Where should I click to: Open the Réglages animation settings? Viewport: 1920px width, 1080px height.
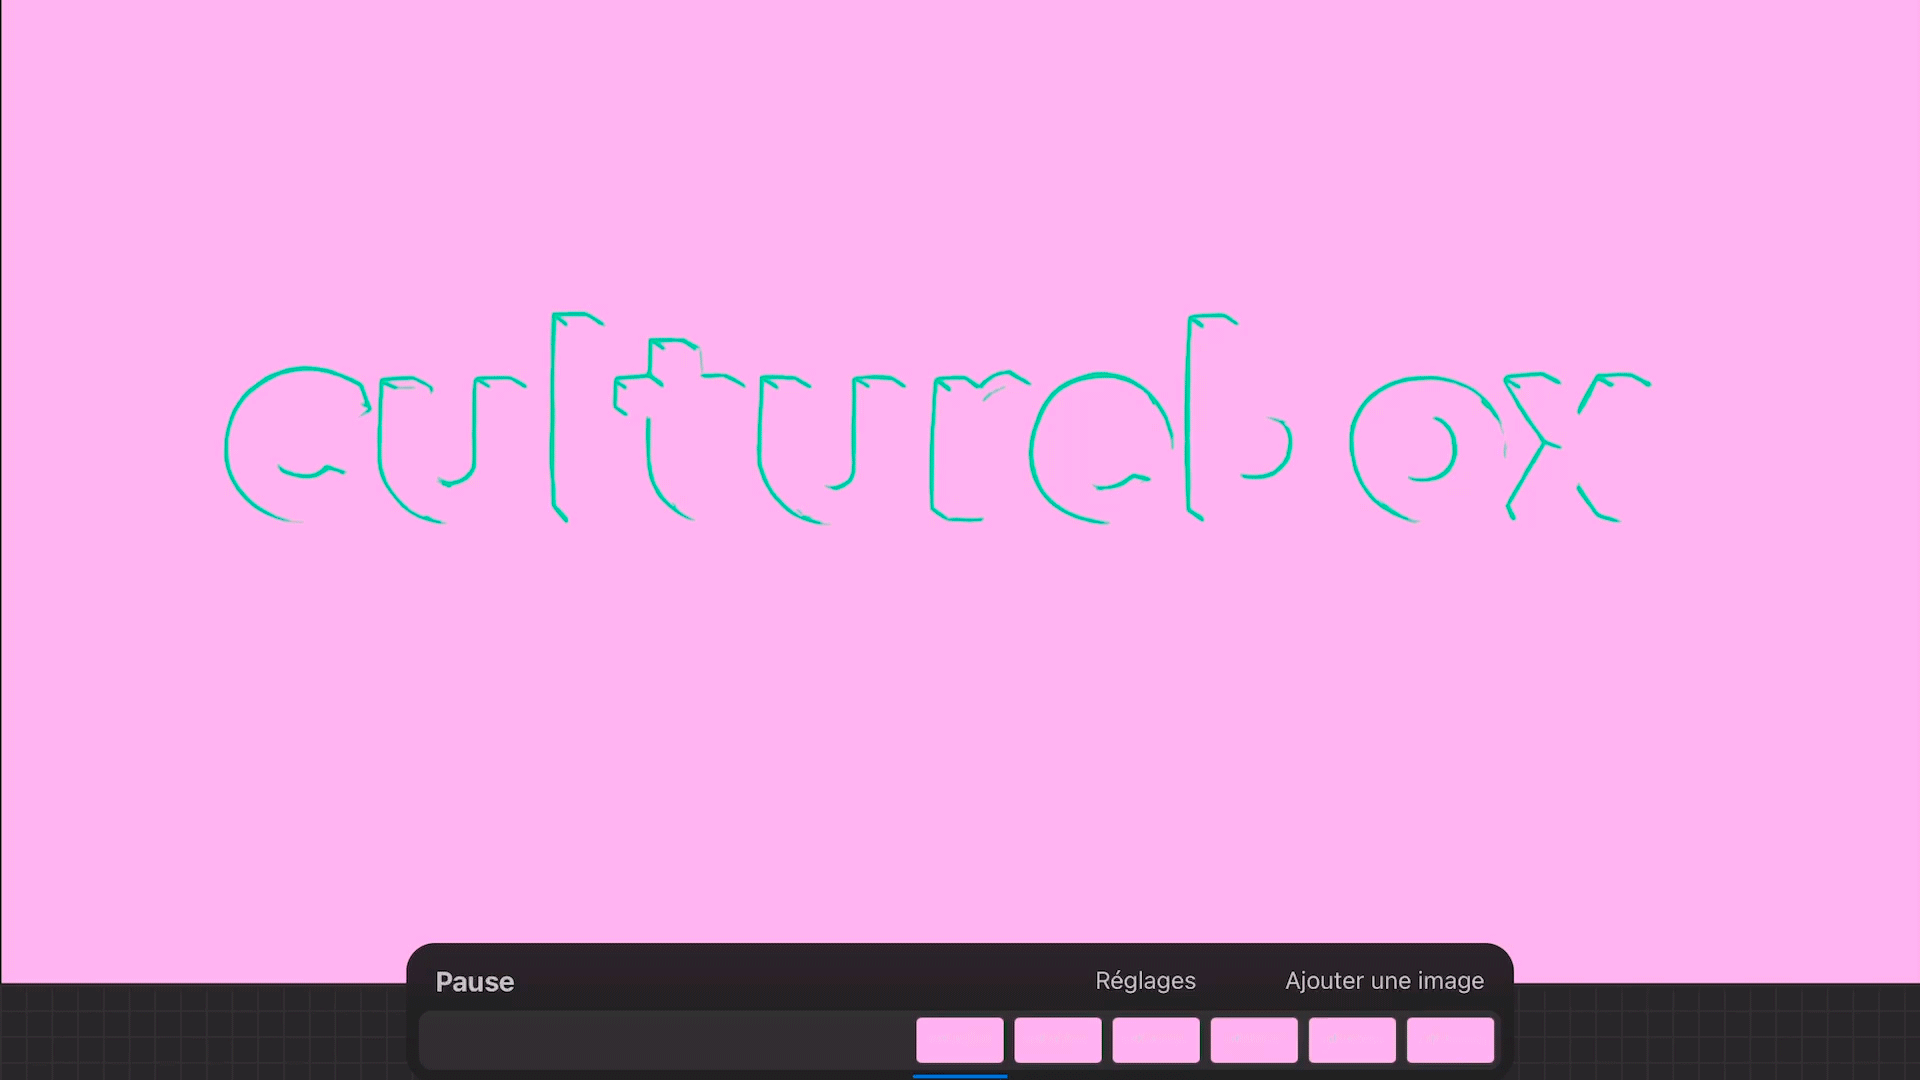pyautogui.click(x=1145, y=981)
